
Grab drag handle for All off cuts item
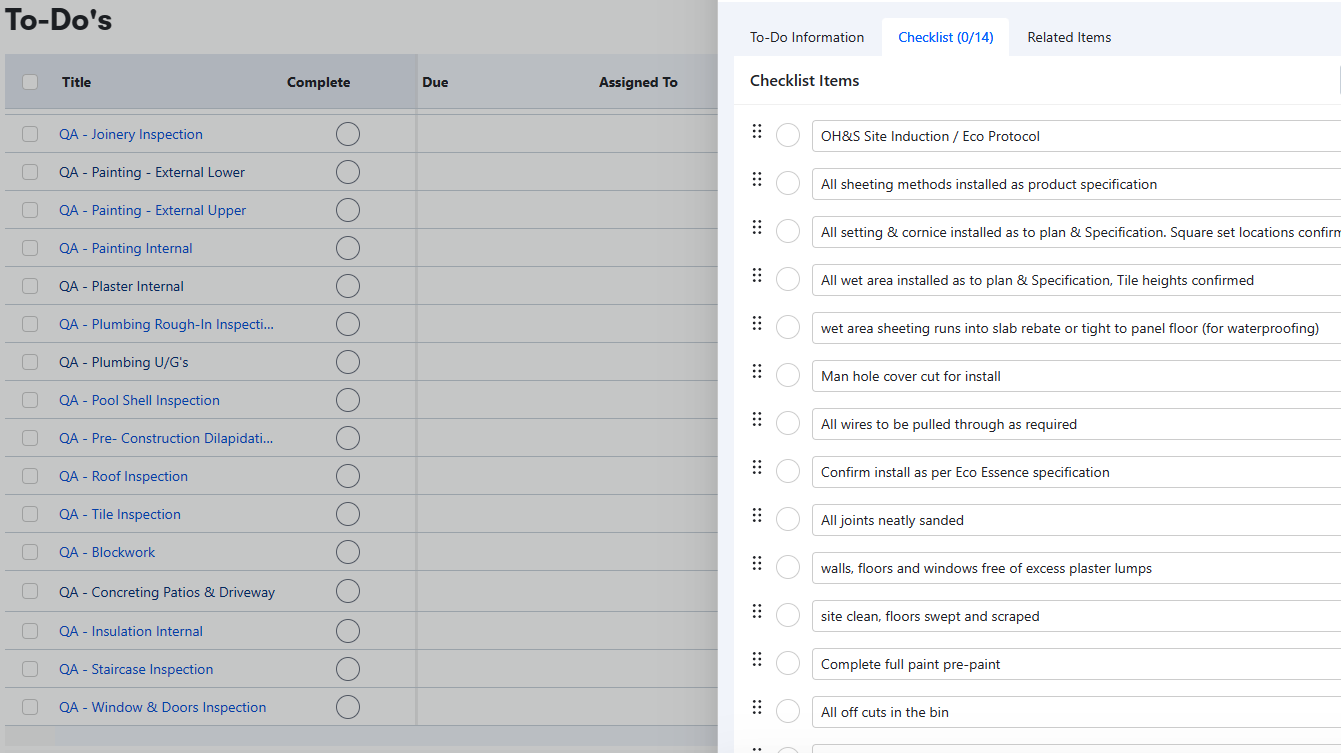757,707
